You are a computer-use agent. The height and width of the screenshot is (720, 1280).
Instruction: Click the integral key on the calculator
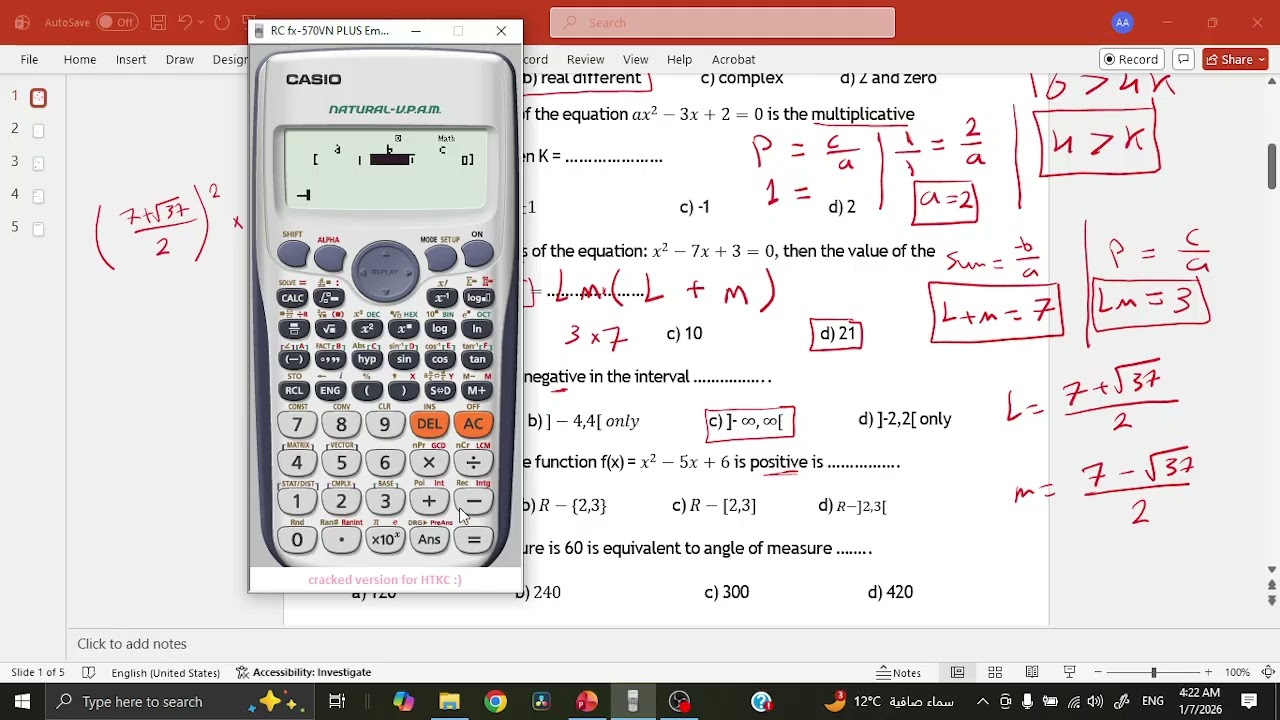coord(329,298)
